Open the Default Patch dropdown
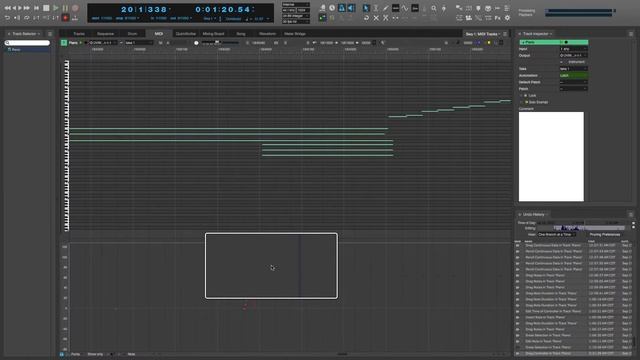This screenshot has height=360, width=640. click(573, 82)
